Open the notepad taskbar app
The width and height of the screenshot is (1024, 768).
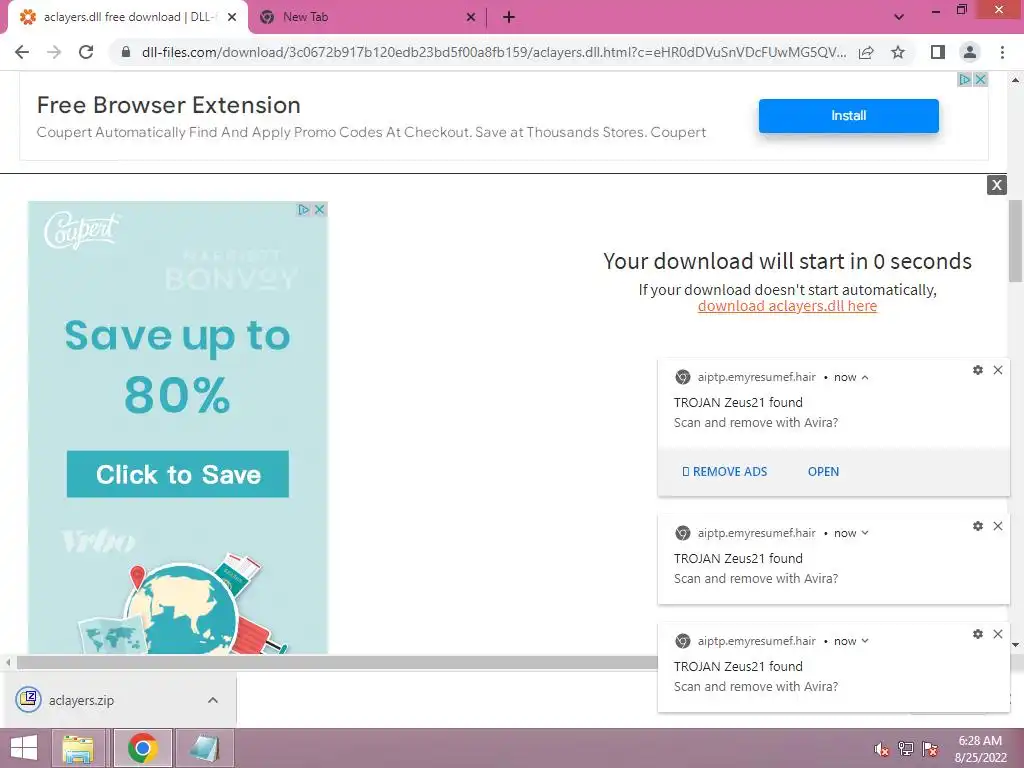click(204, 748)
